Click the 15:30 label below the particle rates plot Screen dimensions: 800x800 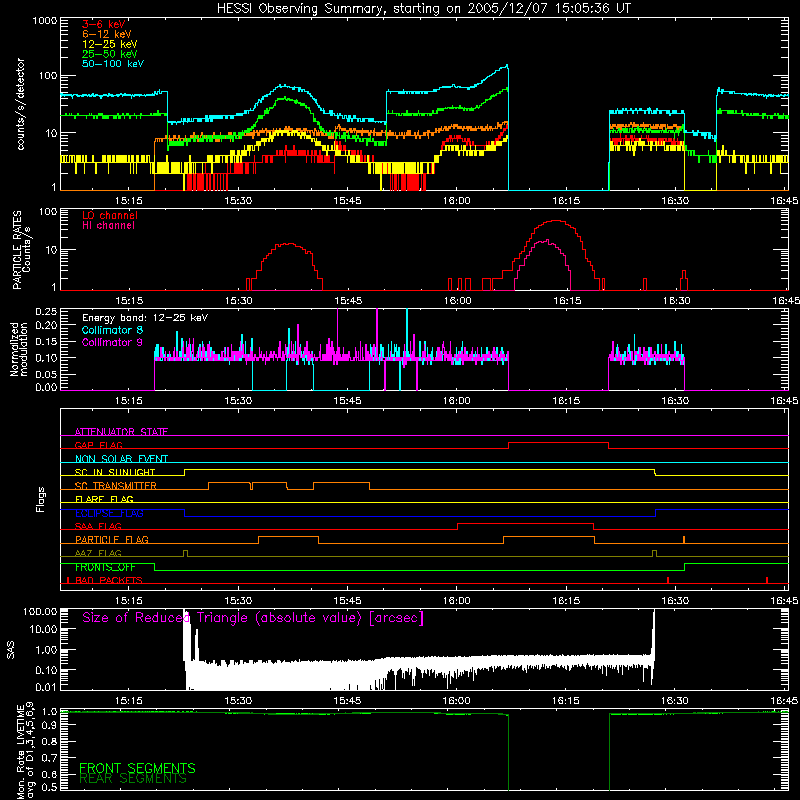click(238, 301)
